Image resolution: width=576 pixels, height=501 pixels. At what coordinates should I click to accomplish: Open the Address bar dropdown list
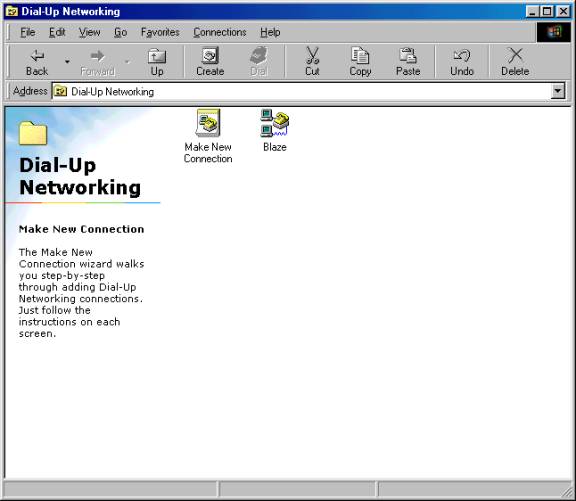pos(558,91)
